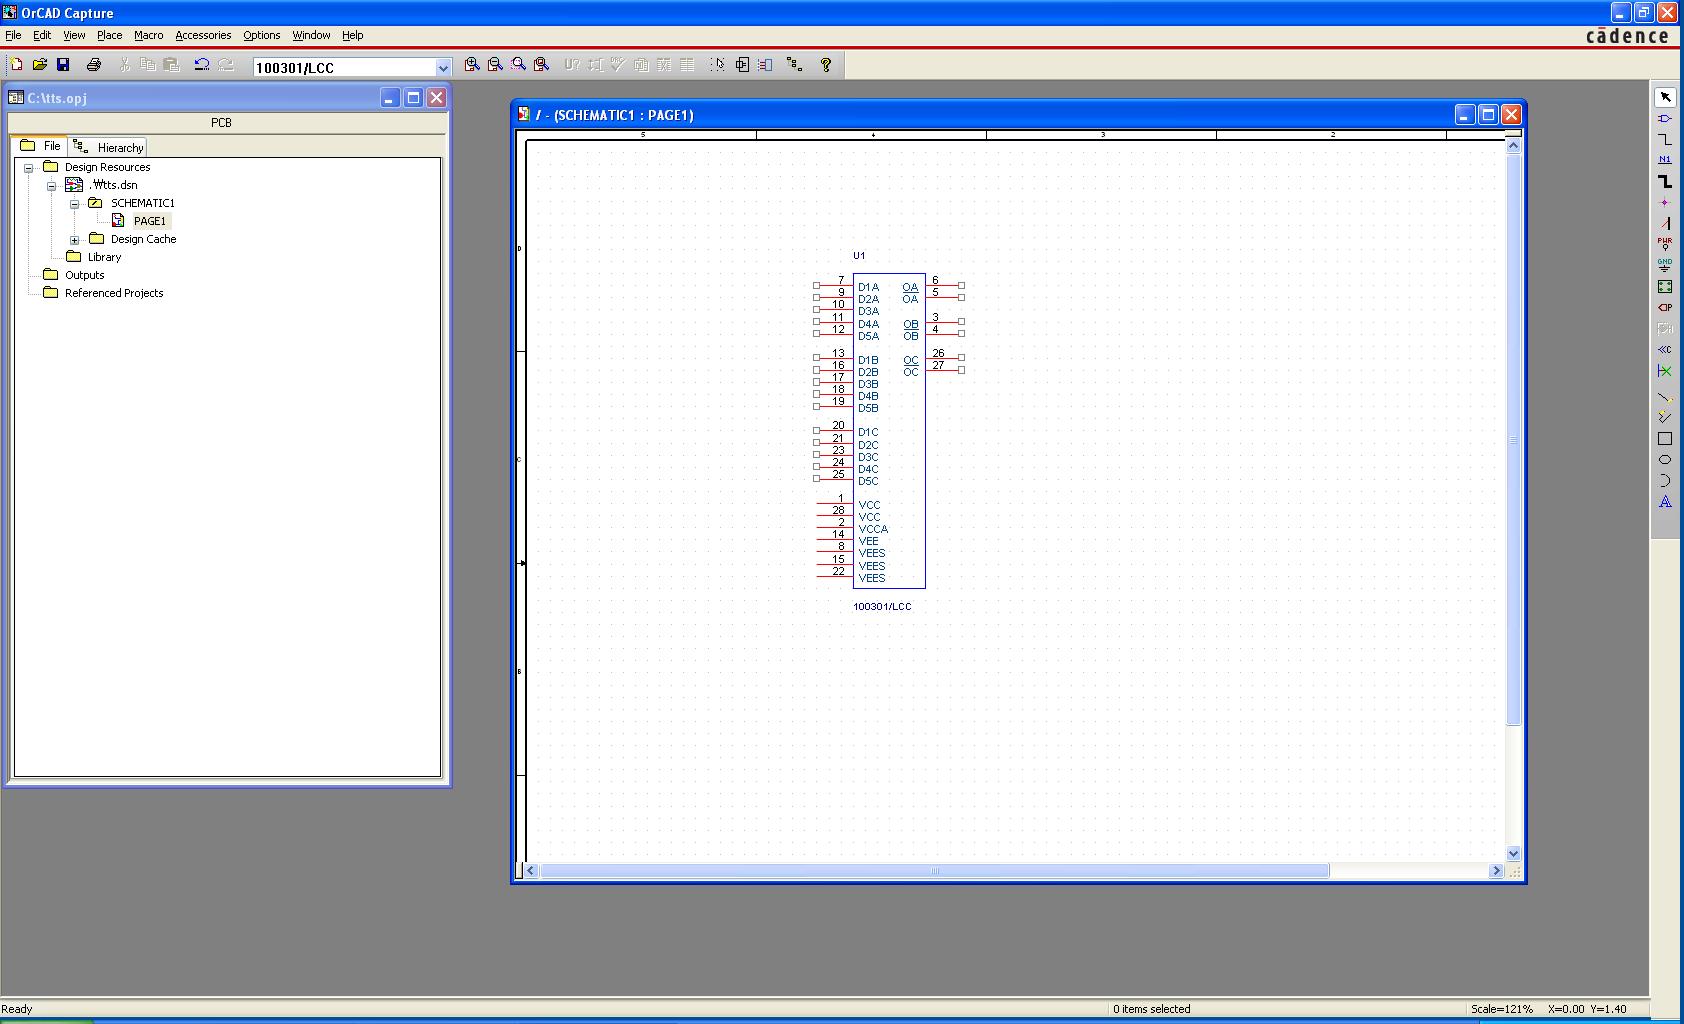1684x1024 pixels.
Task: Select the Place Off-Page Connector tool
Action: [x=1665, y=350]
